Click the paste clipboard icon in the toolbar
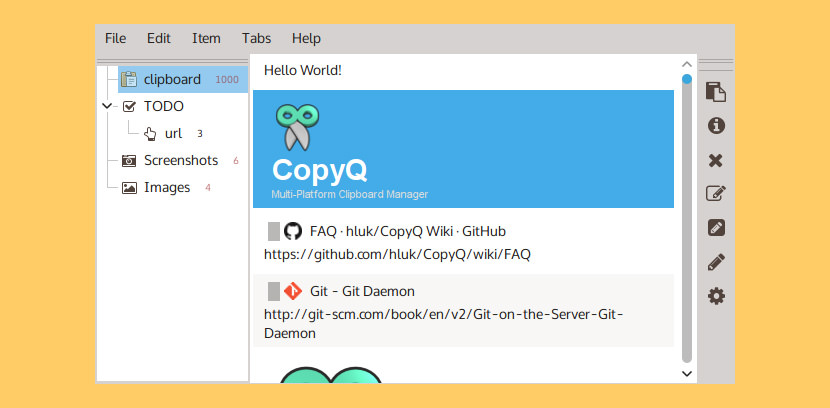The image size is (830, 408). pos(715,92)
